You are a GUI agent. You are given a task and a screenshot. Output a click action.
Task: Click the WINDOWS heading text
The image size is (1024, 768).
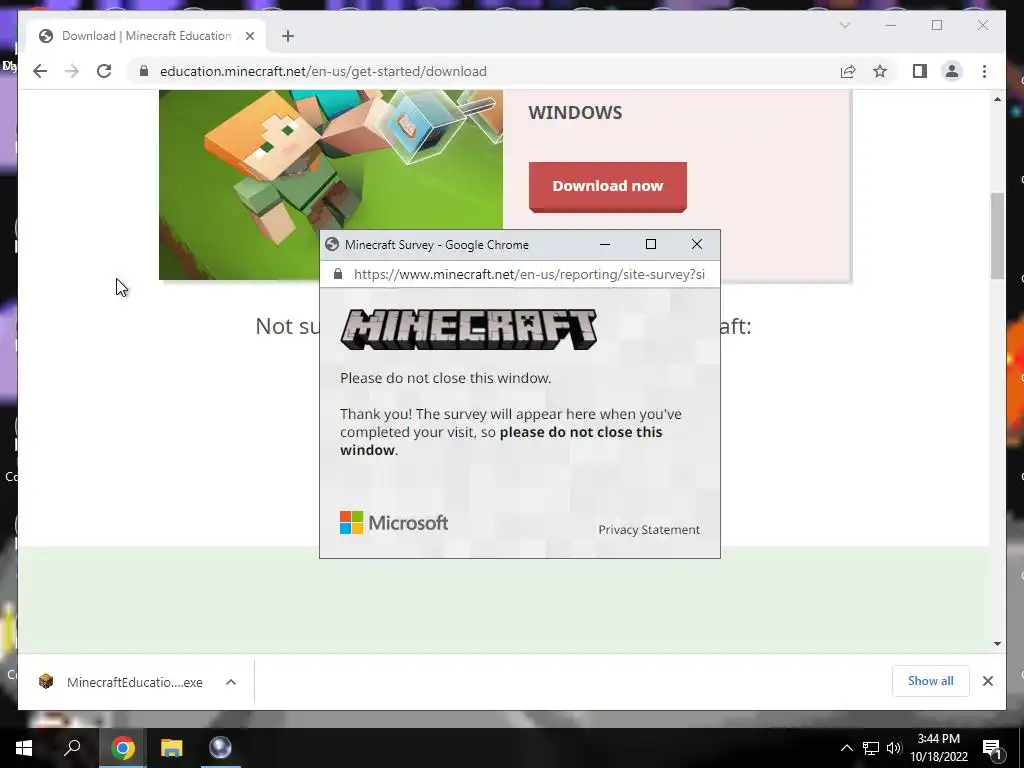coord(575,112)
